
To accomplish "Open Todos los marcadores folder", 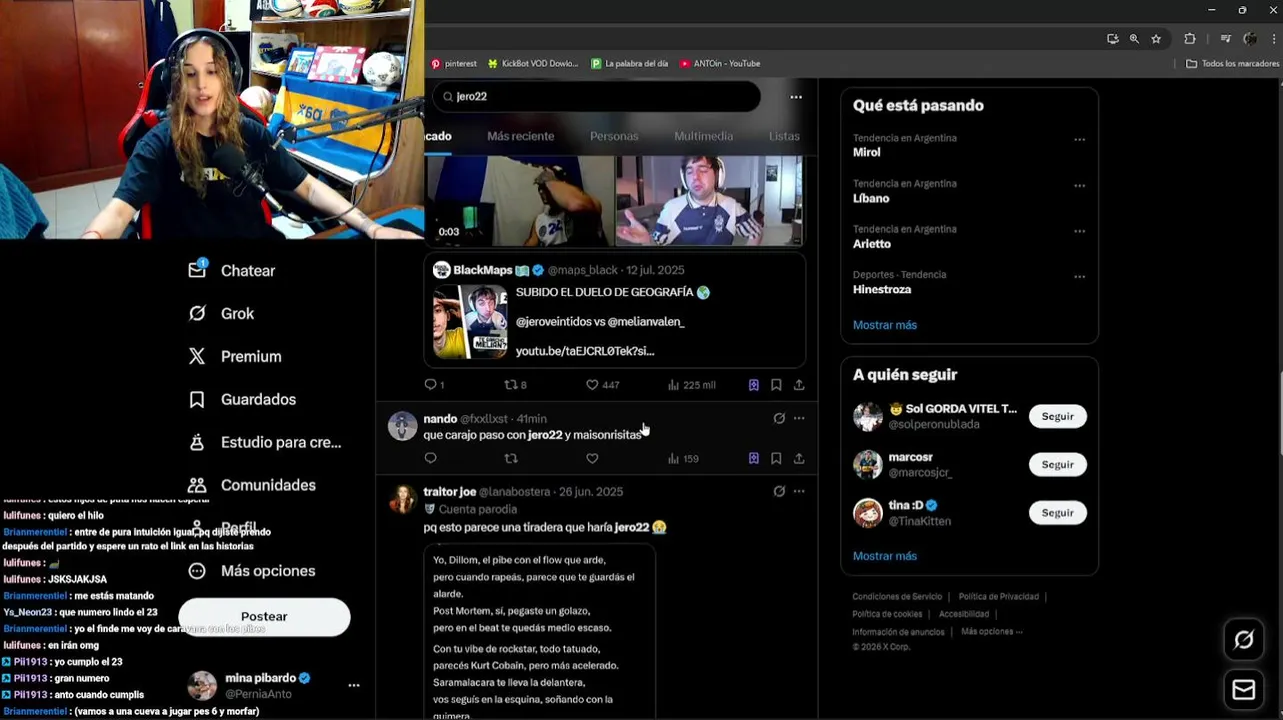I will coord(1232,63).
